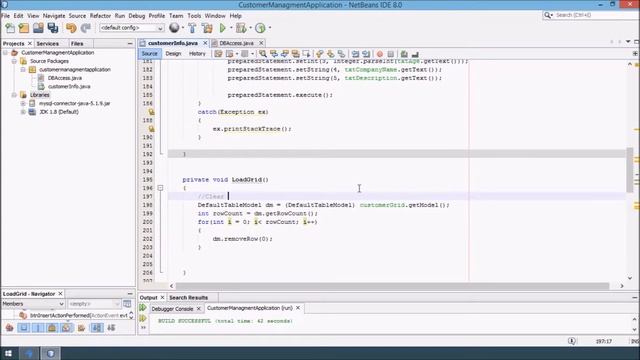Toggle Show Inherited Members in Navigator

[10, 328]
